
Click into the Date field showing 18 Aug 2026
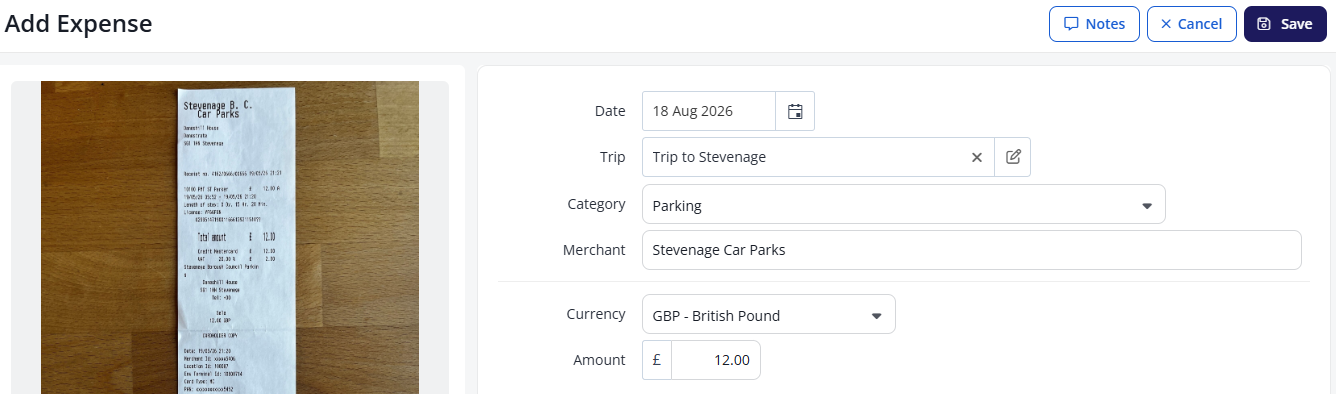pyautogui.click(x=709, y=111)
